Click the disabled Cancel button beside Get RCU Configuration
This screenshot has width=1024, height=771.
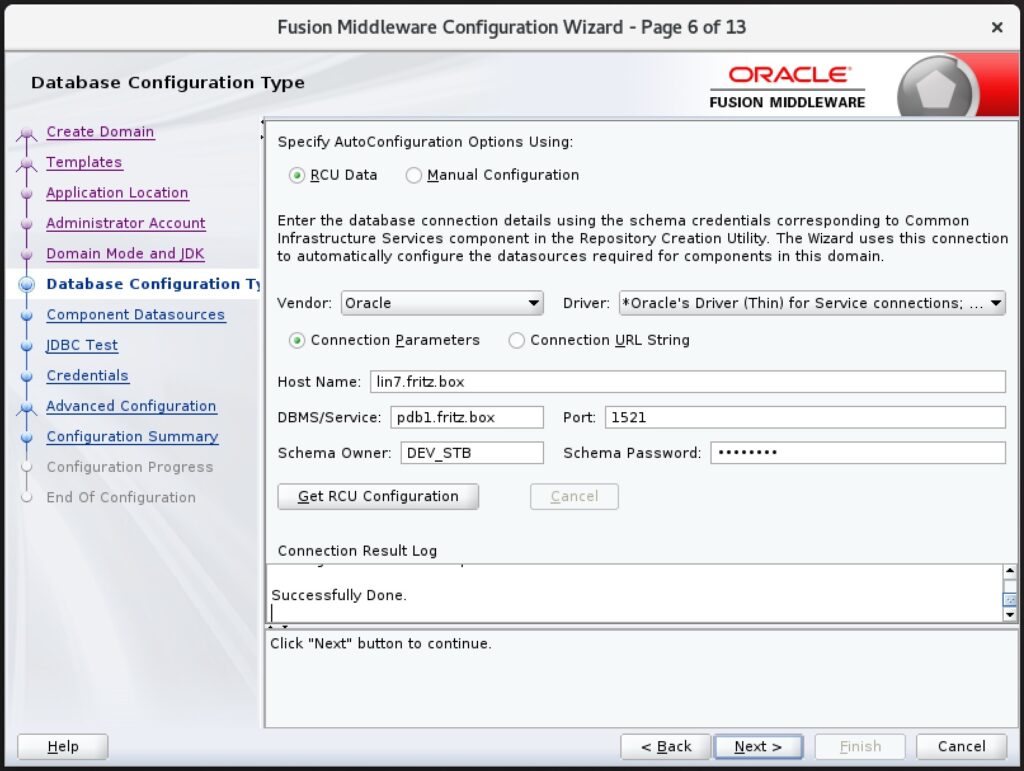point(574,496)
